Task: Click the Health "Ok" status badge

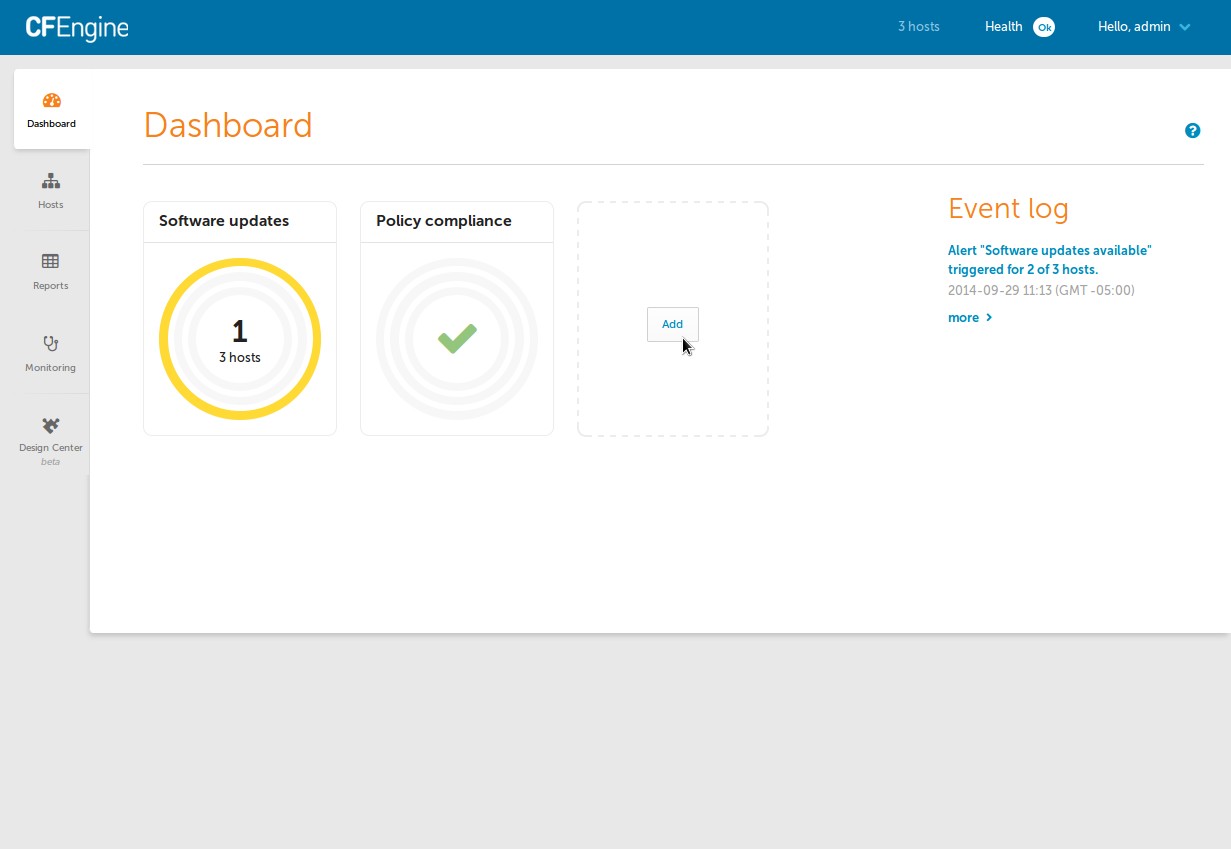Action: pos(1044,27)
